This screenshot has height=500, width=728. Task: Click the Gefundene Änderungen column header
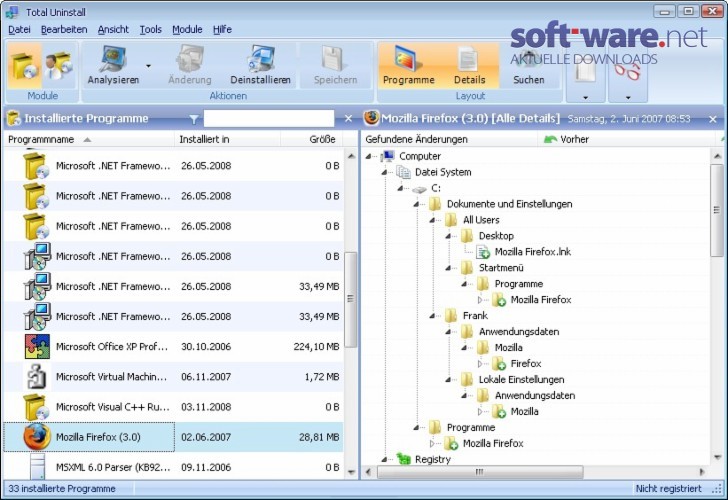coord(449,139)
